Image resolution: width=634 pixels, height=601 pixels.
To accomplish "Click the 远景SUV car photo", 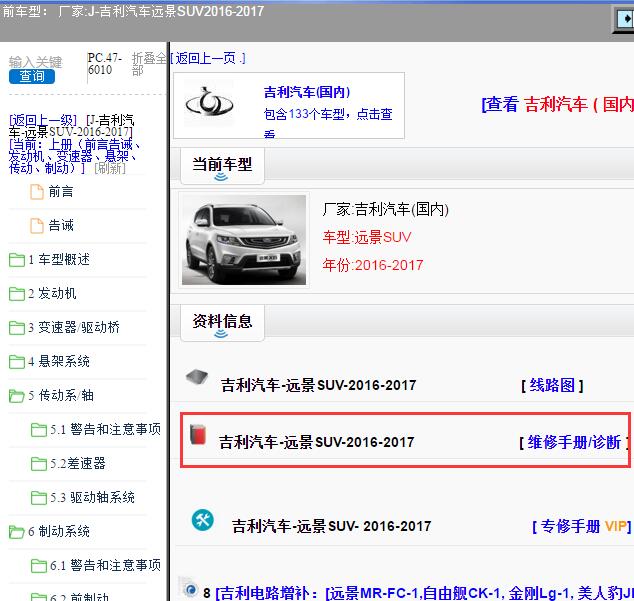I will click(244, 239).
